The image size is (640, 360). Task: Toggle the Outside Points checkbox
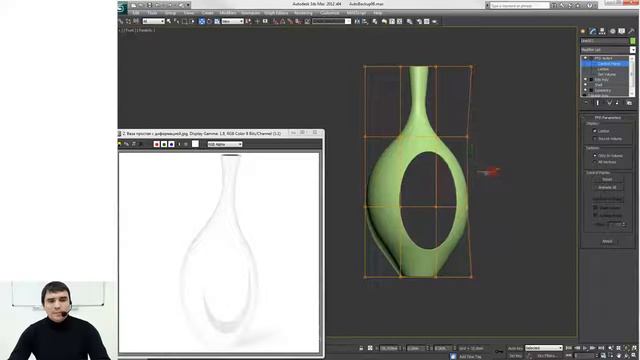pos(596,215)
